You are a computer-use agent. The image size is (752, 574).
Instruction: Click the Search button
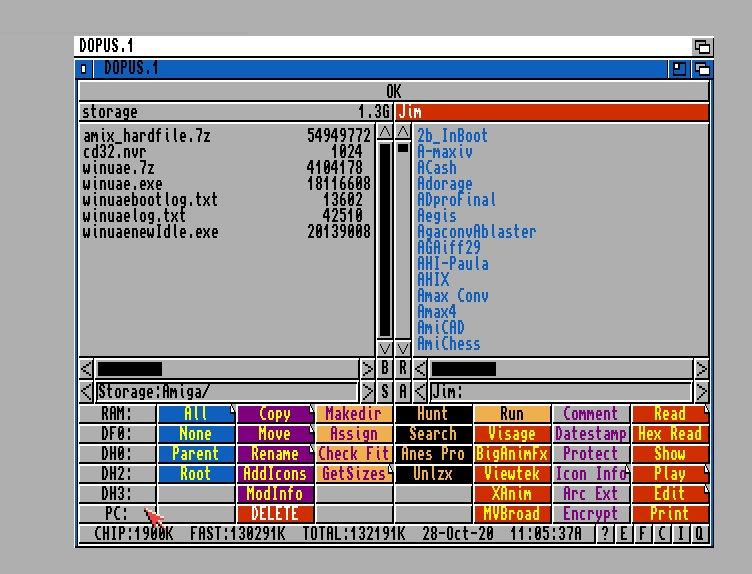tap(433, 433)
